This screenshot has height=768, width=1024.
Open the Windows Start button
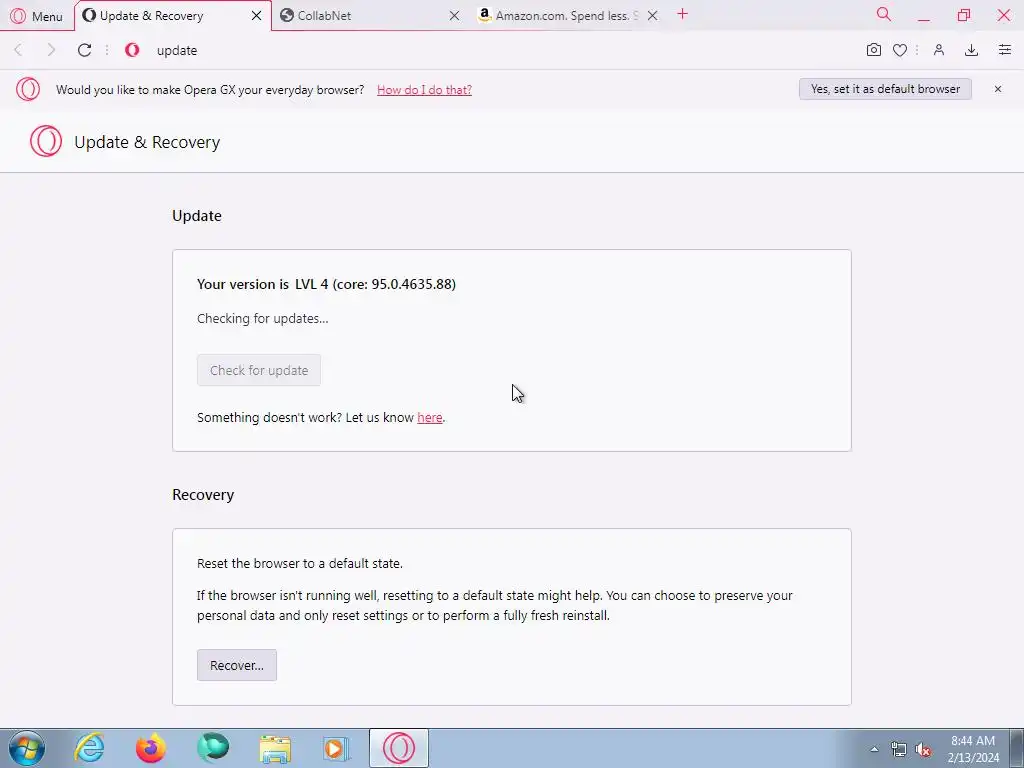[27, 748]
